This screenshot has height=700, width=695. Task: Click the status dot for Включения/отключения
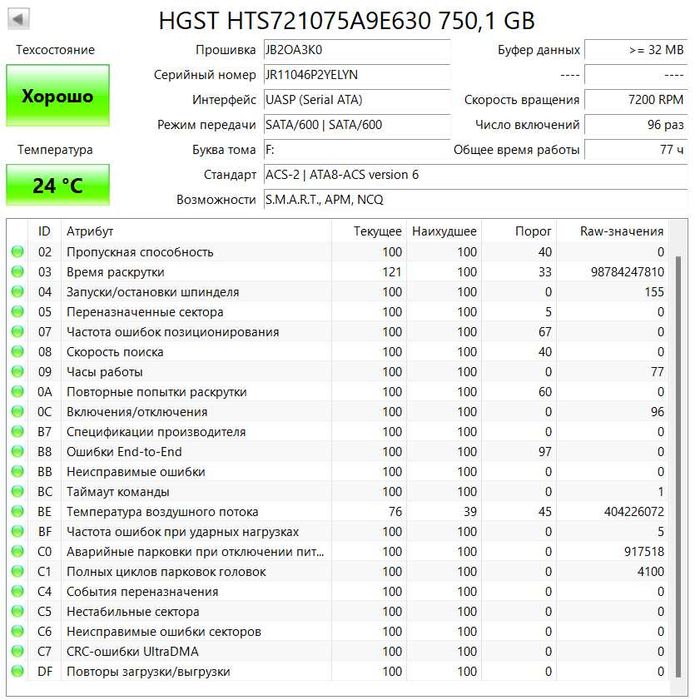[17, 412]
